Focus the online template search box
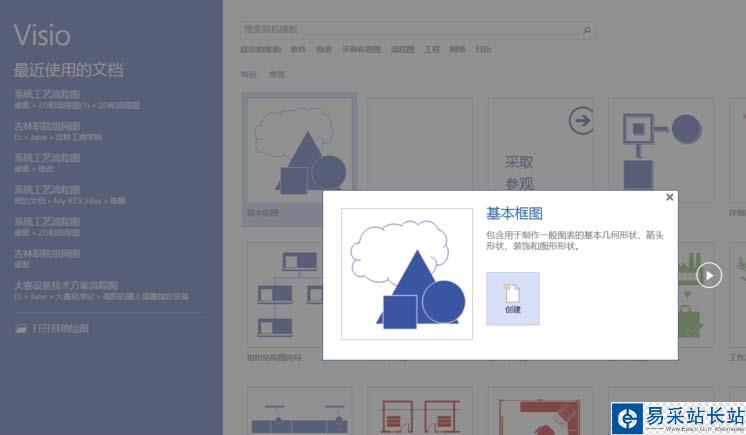The width and height of the screenshot is (746, 435). [416, 30]
